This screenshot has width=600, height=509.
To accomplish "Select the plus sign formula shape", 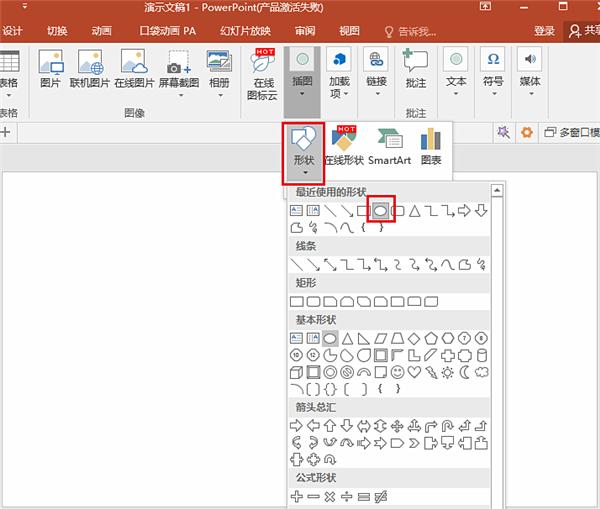I will click(297, 496).
